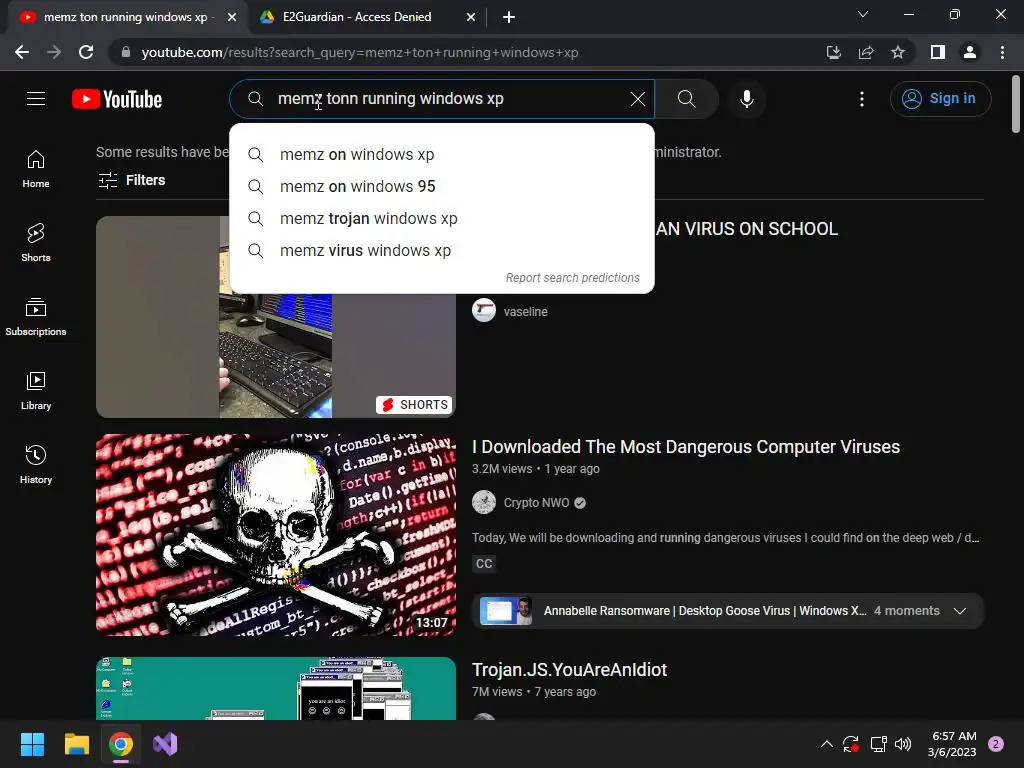
Task: Clear the search box with the X
Action: [637, 99]
